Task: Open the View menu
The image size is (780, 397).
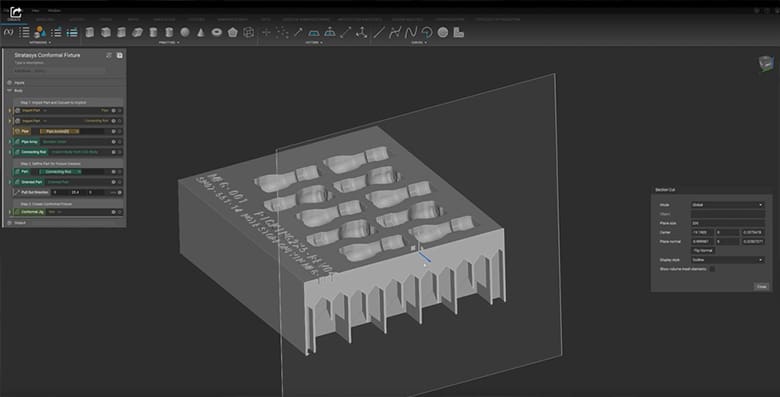Action: point(35,10)
